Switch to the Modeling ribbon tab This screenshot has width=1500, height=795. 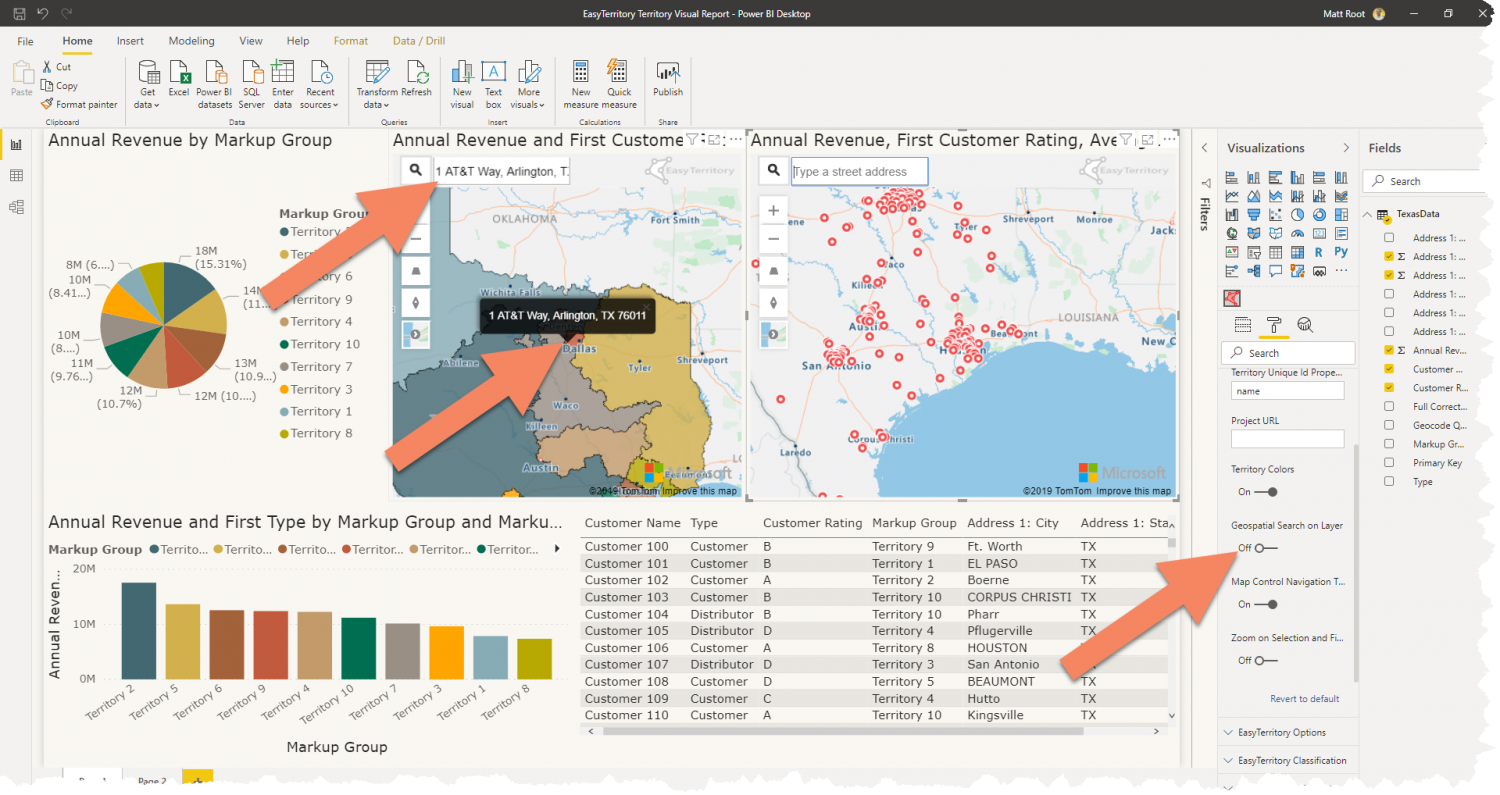[x=191, y=40]
